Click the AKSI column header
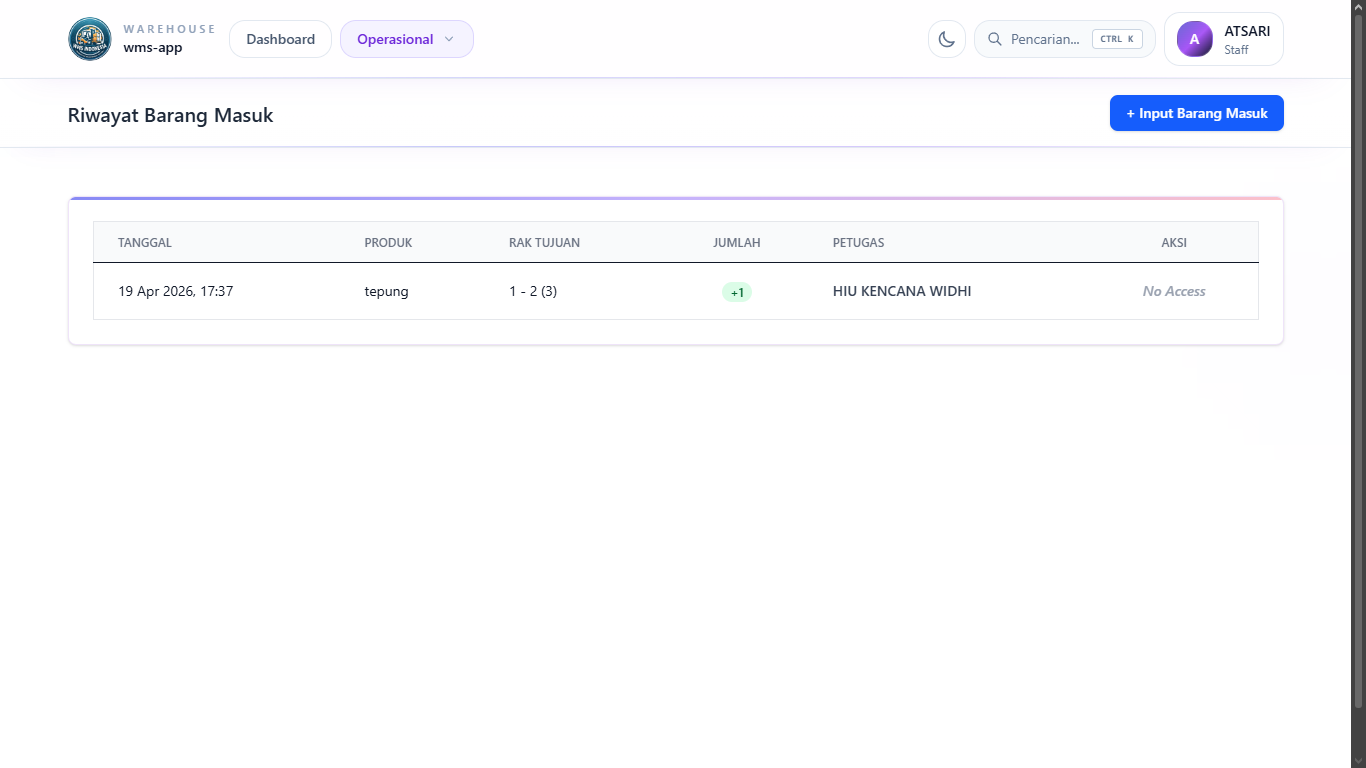The width and height of the screenshot is (1366, 768). pos(1174,243)
